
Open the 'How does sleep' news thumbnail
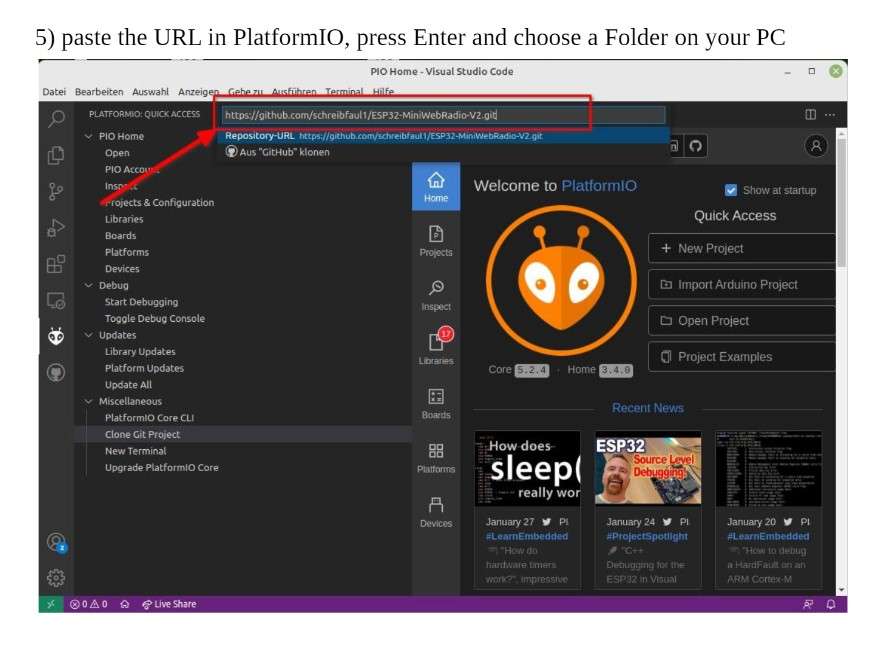pyautogui.click(x=527, y=469)
